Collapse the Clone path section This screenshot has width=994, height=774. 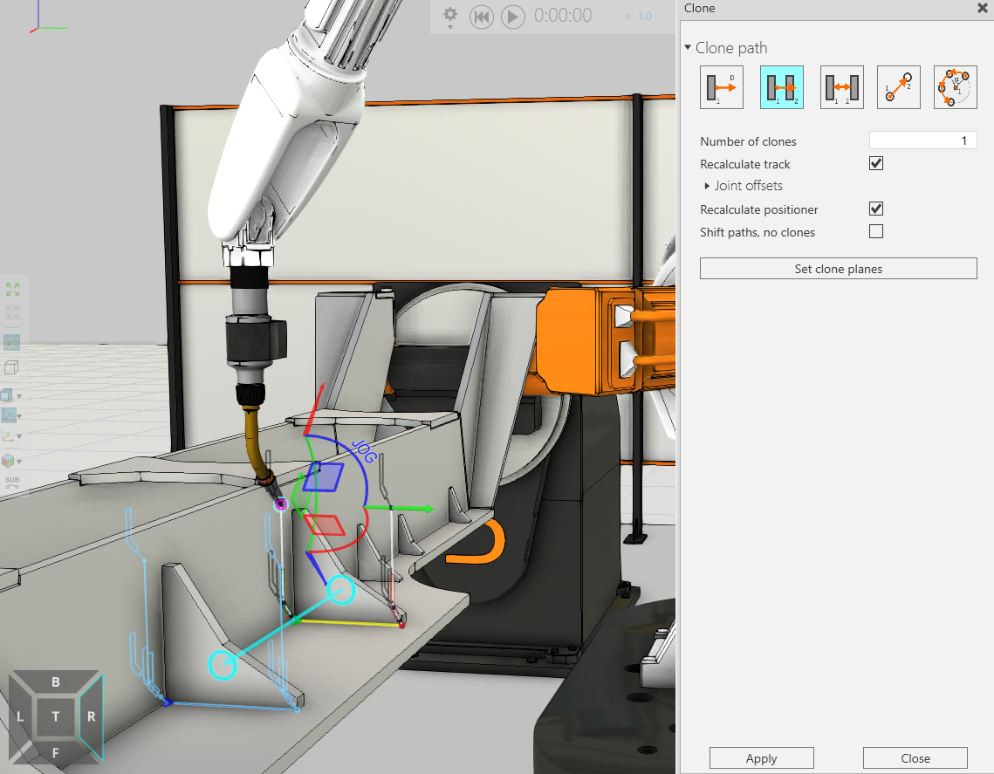tap(688, 48)
